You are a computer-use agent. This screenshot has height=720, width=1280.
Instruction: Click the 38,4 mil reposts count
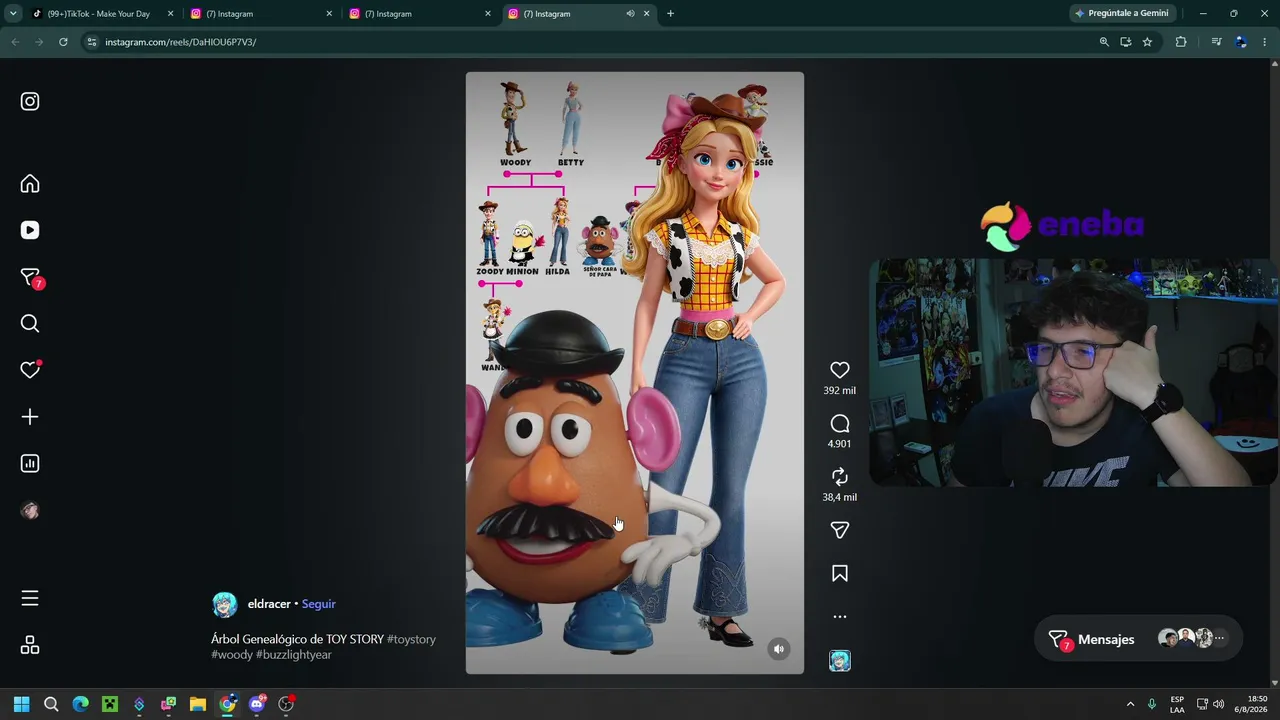840,497
